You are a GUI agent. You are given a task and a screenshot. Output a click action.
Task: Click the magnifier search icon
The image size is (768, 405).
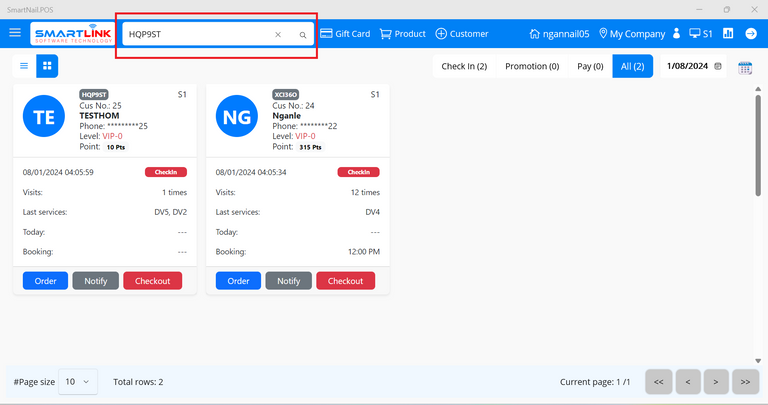(303, 35)
